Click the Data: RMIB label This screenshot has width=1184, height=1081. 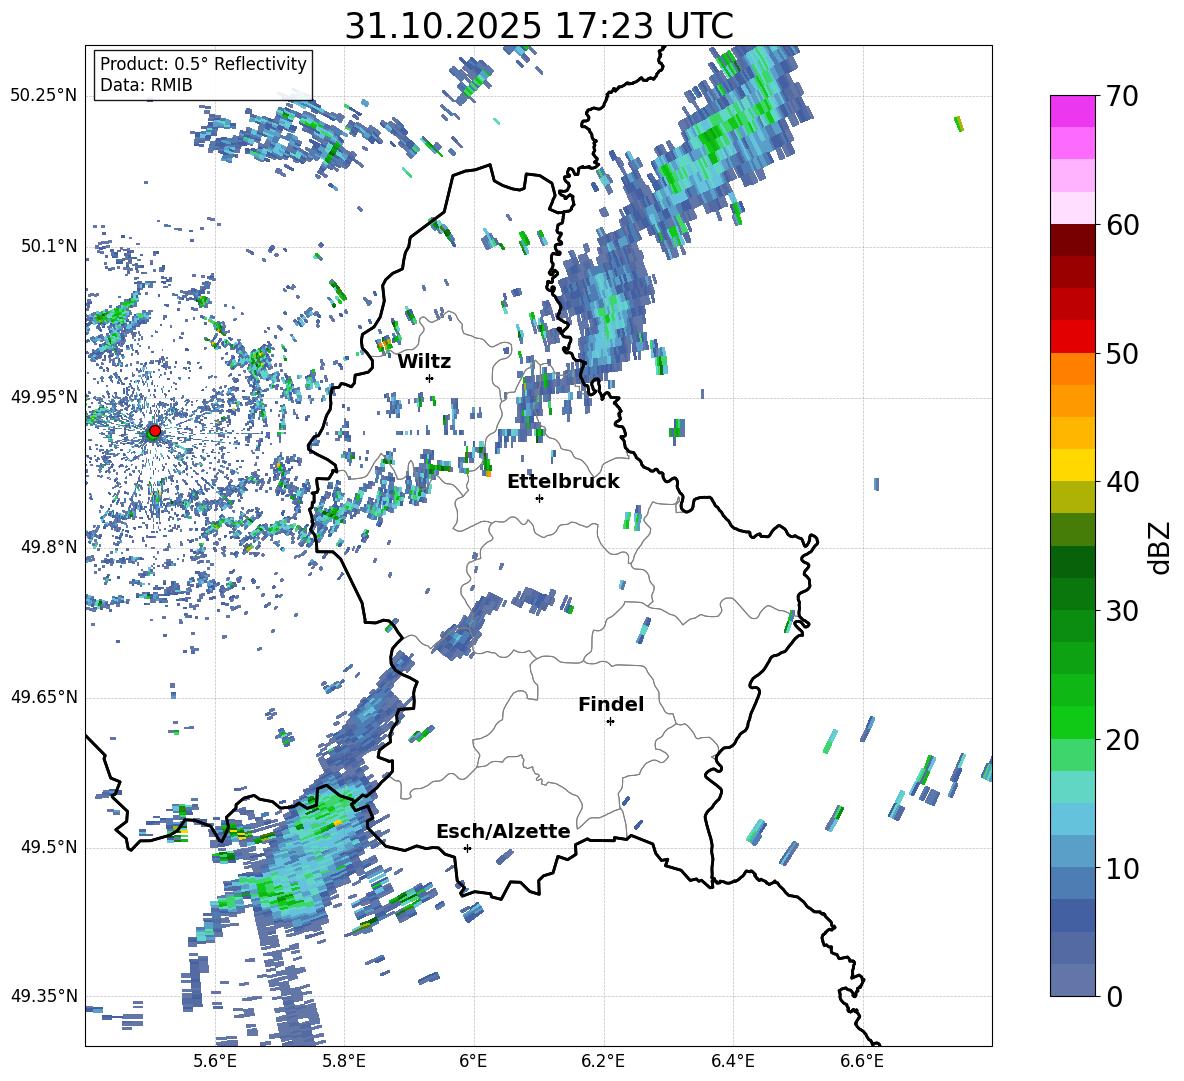pyautogui.click(x=146, y=85)
